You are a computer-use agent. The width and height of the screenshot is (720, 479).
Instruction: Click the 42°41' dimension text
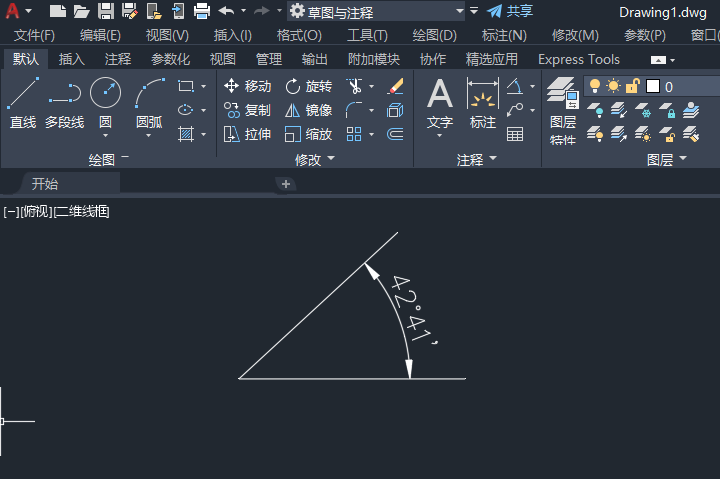tap(413, 309)
